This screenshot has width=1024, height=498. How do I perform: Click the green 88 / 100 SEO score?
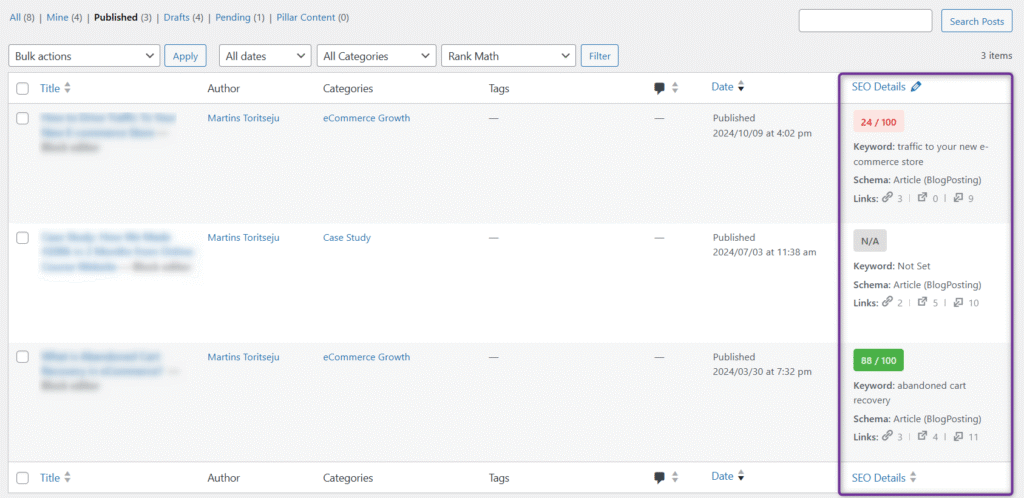point(878,360)
